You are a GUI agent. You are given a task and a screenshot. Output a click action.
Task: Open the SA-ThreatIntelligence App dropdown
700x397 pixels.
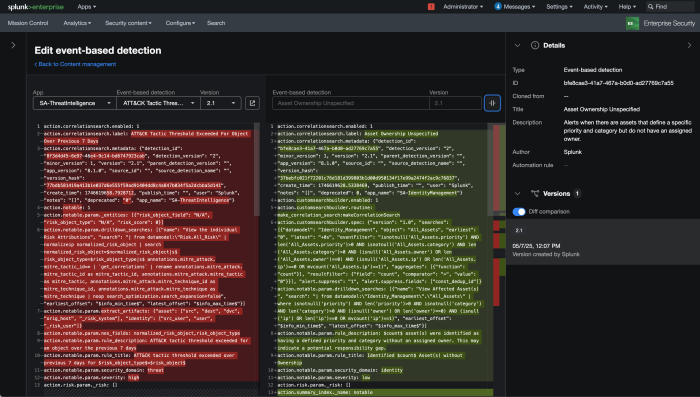click(75, 103)
